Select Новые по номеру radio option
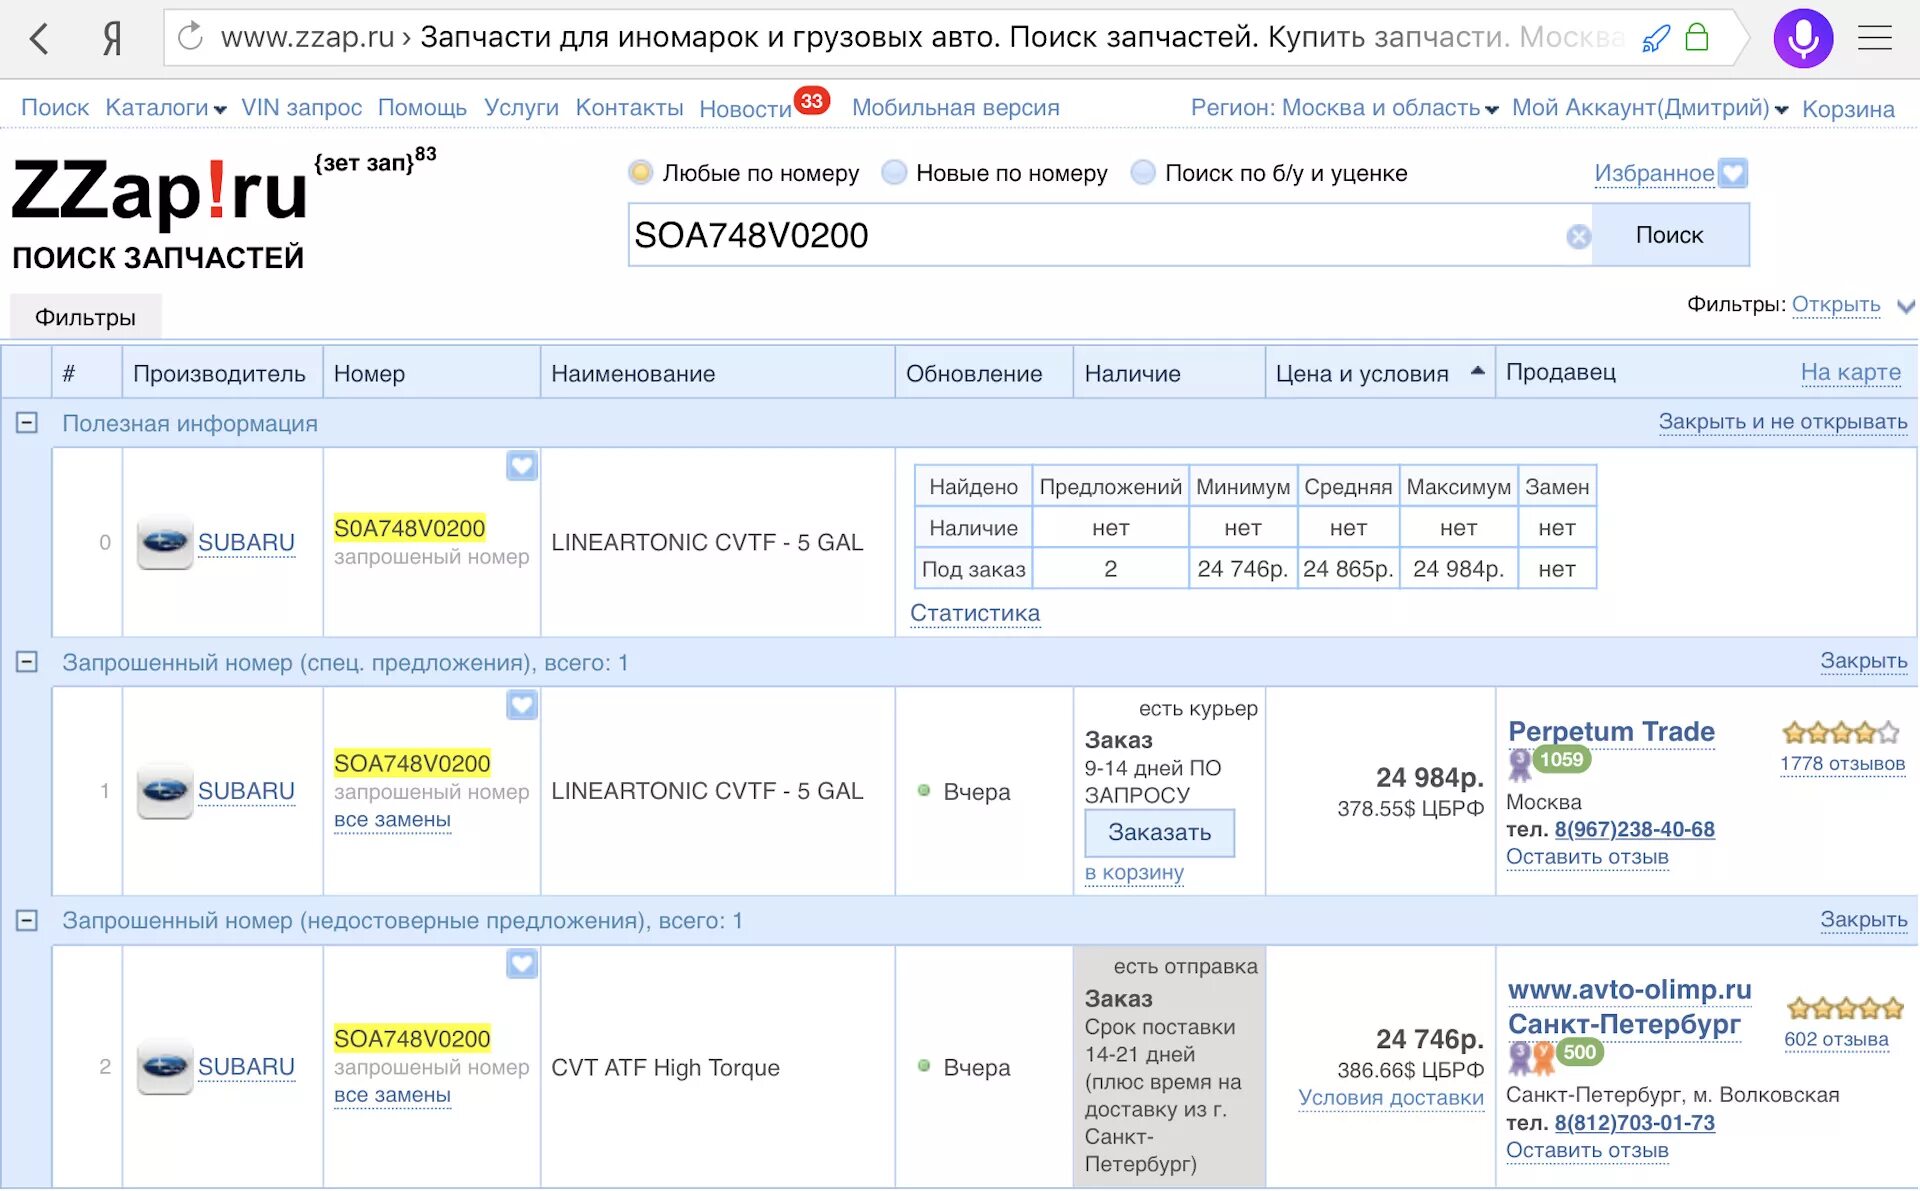Image resolution: width=1920 pixels, height=1191 pixels. (x=894, y=173)
